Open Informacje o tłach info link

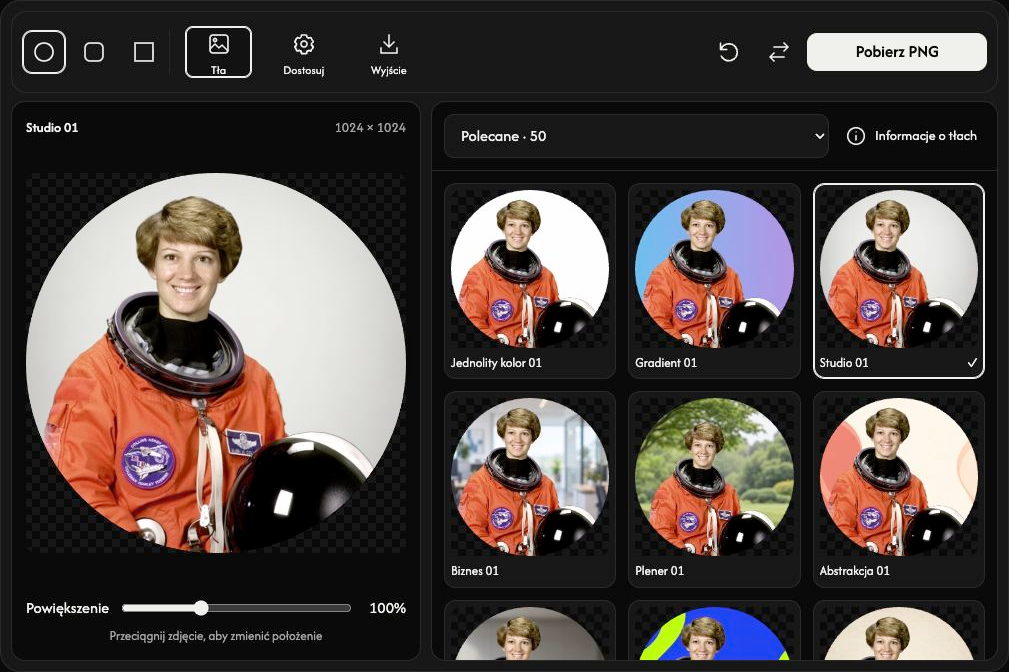tap(912, 136)
